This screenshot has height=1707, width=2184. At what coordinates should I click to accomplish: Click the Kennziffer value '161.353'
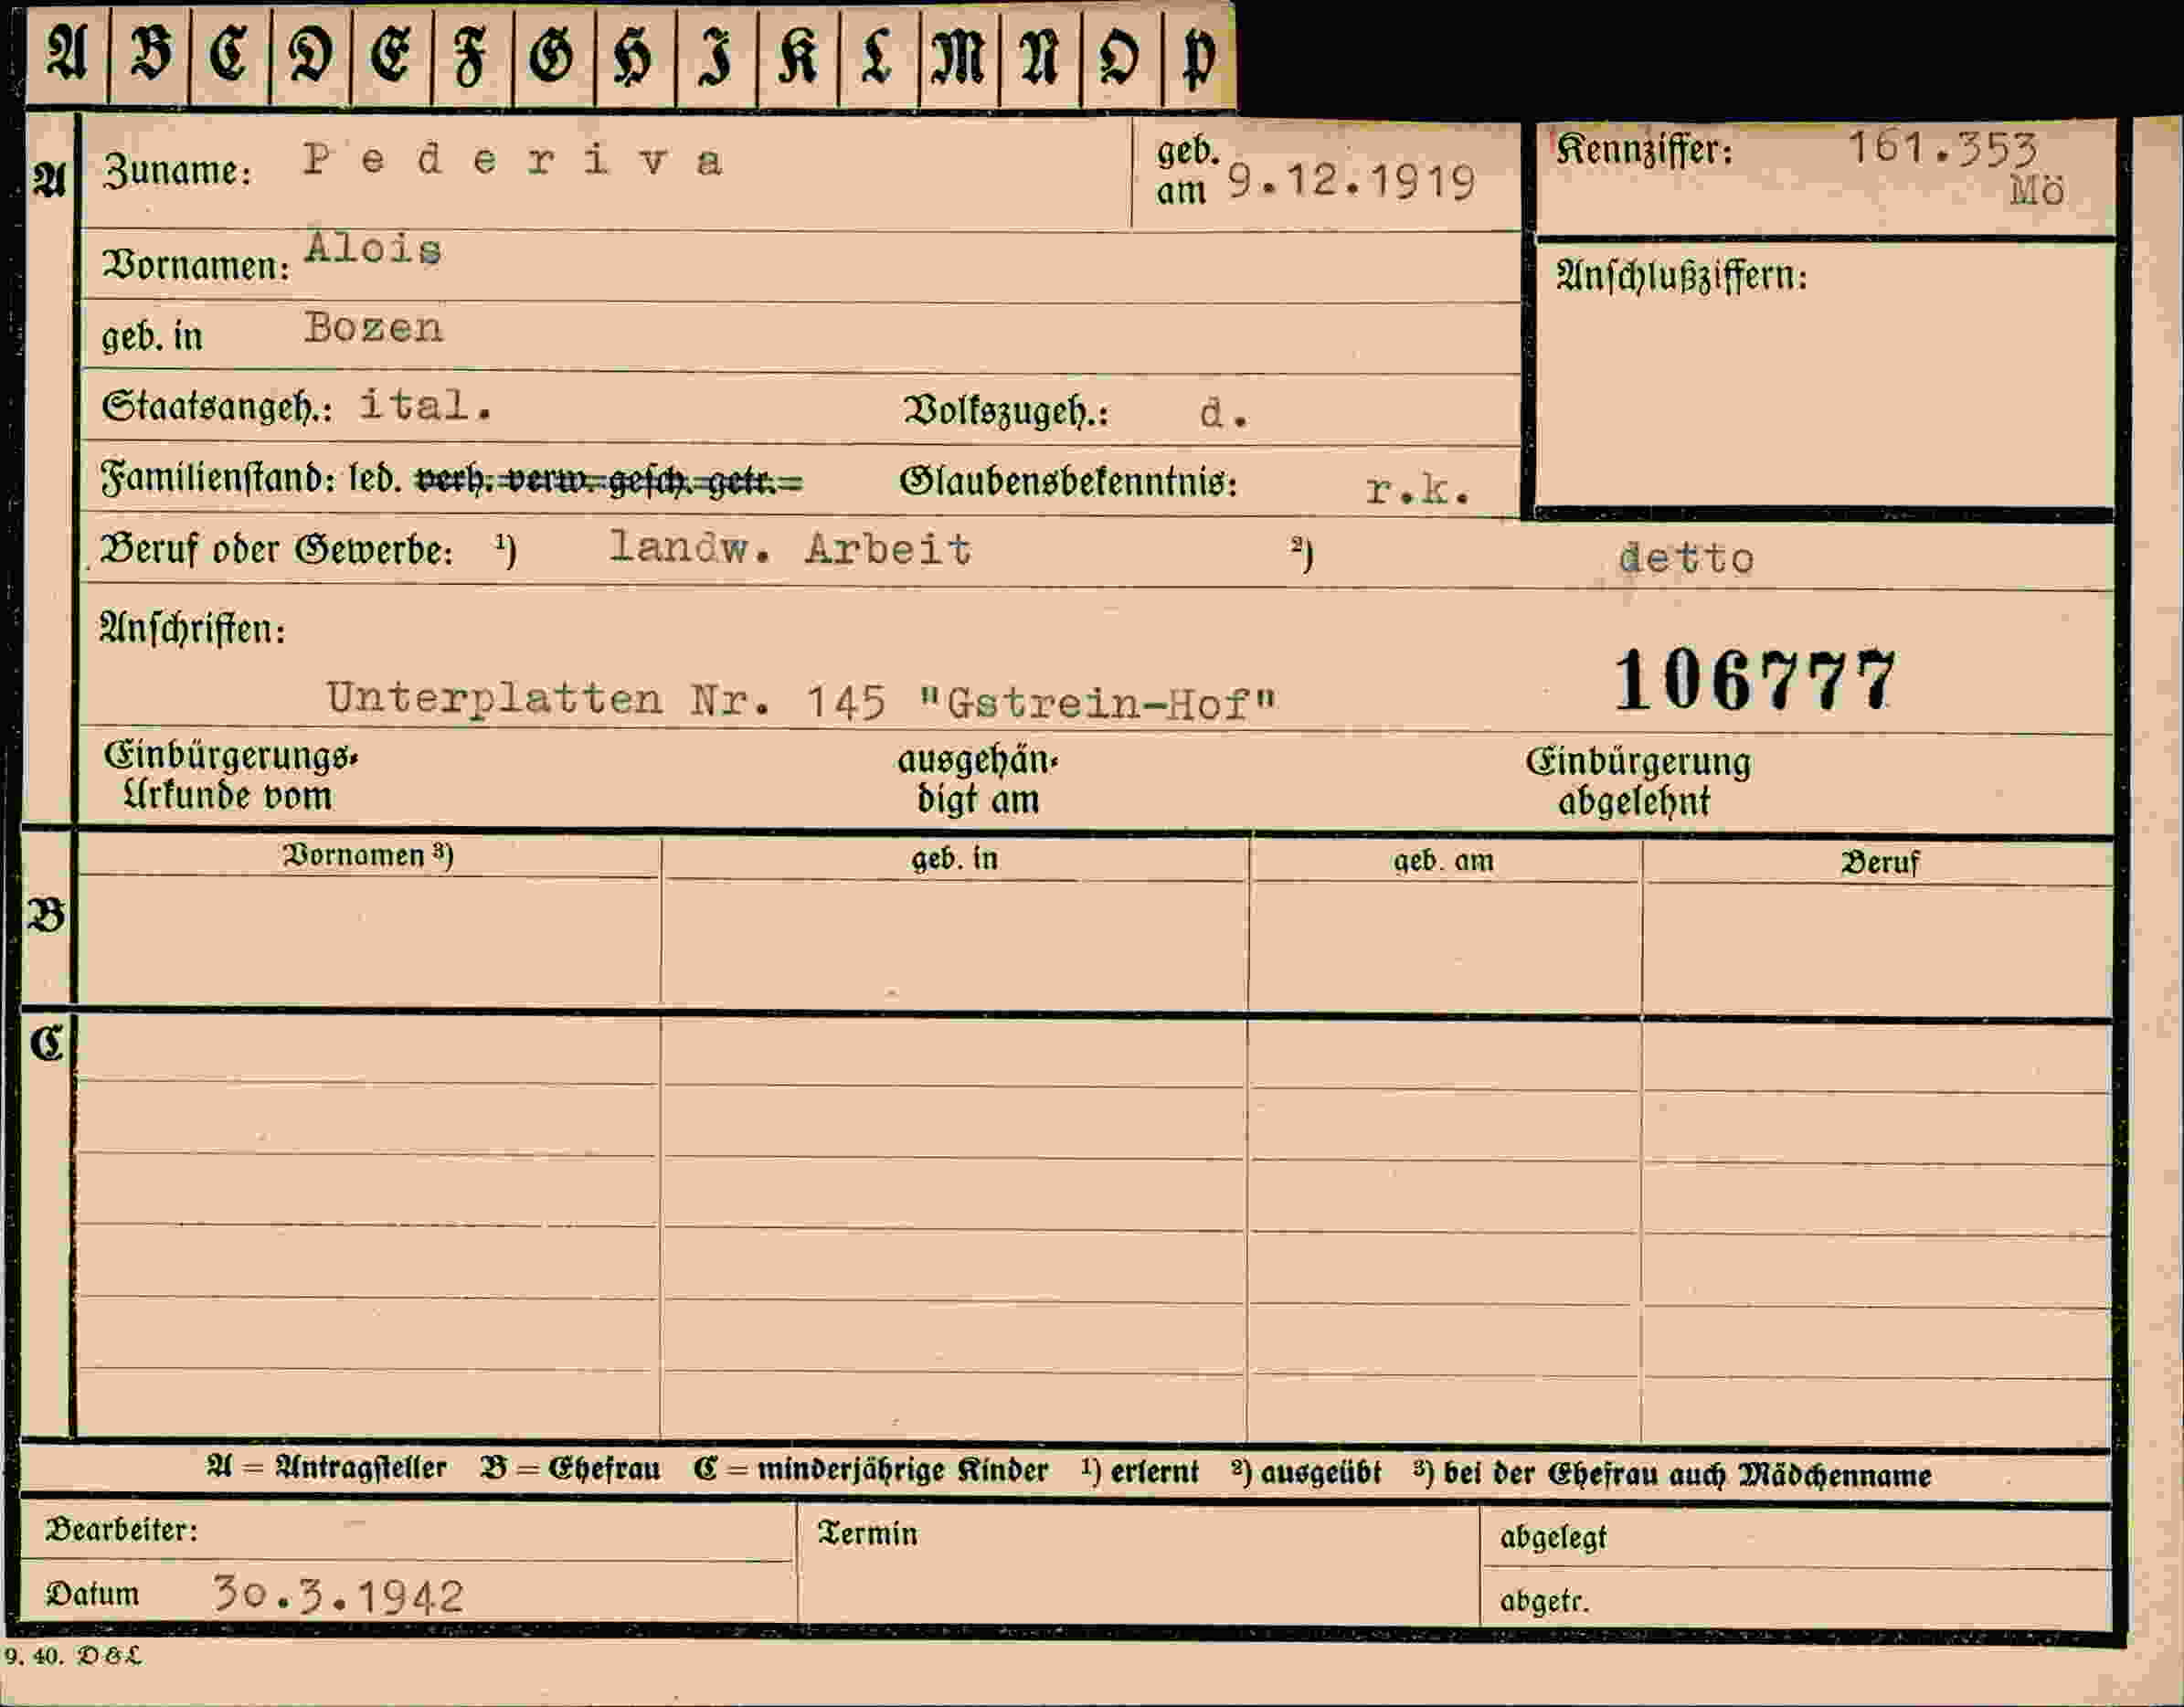click(1941, 149)
